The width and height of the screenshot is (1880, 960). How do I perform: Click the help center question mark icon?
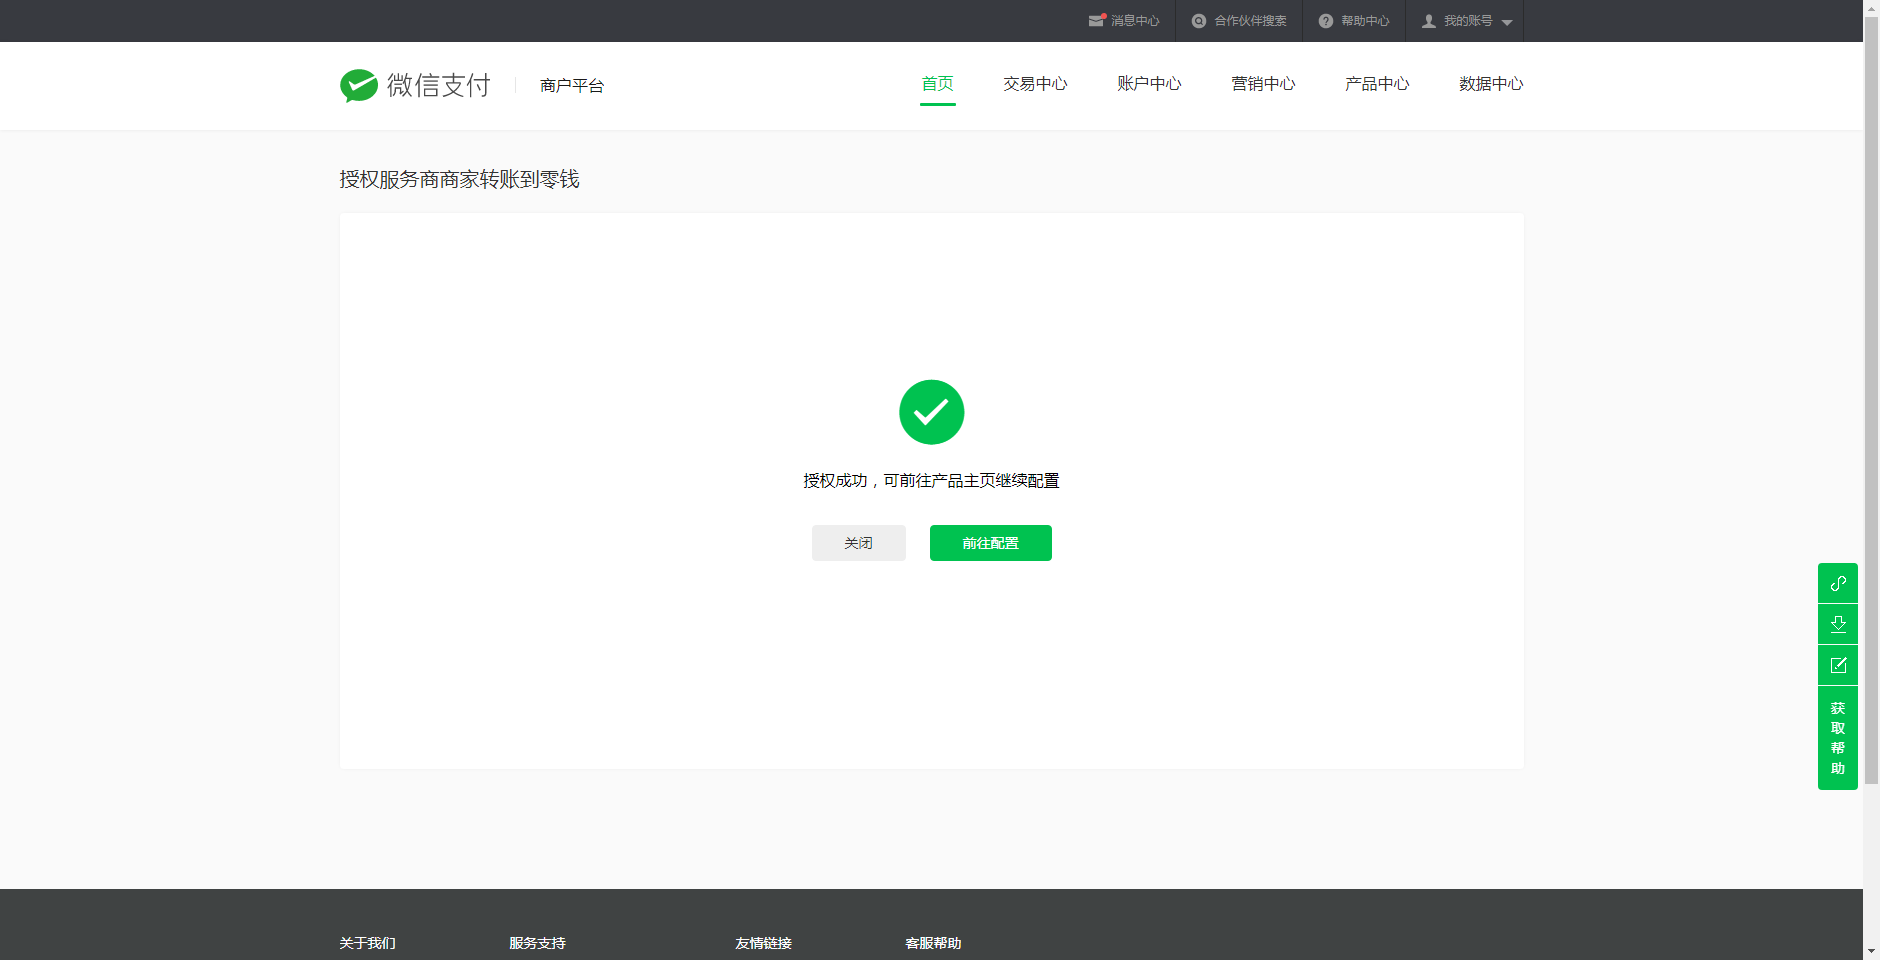click(x=1325, y=21)
